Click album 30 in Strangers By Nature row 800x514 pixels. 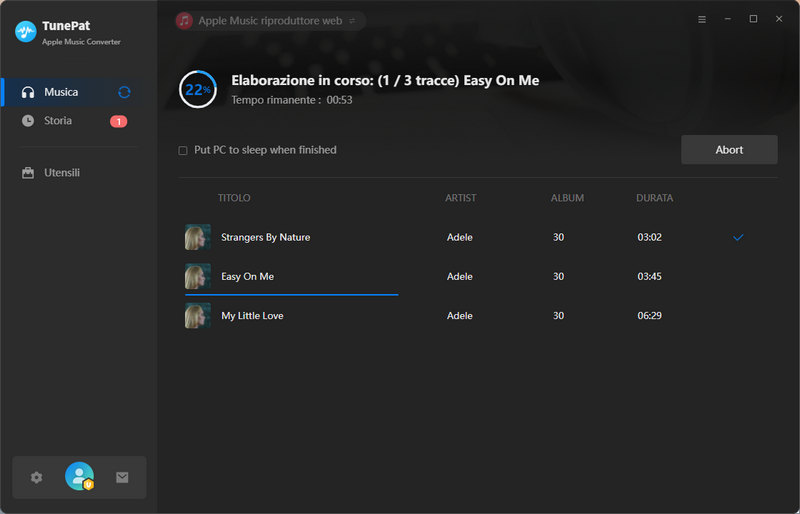pos(559,237)
